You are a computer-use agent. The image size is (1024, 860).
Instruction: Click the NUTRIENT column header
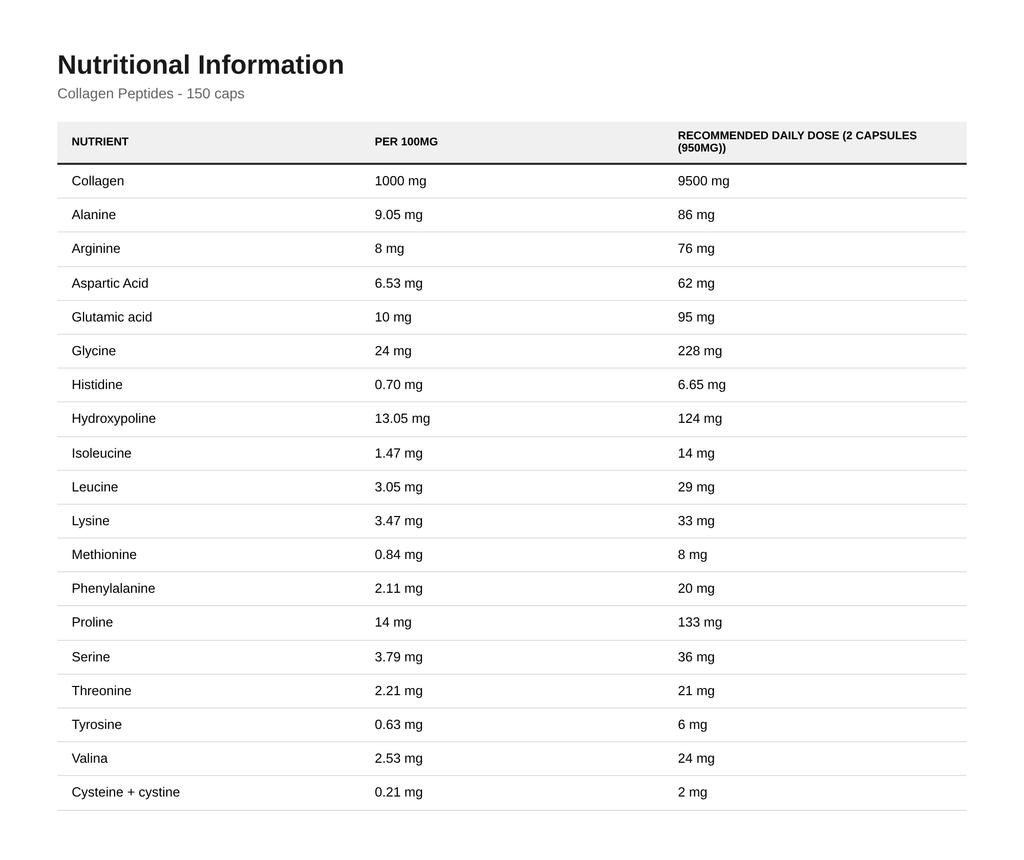point(100,142)
